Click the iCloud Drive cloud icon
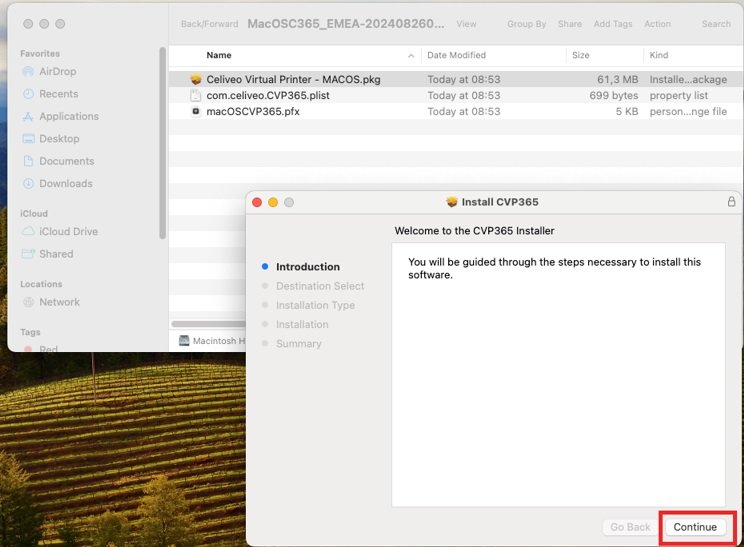Image resolution: width=744 pixels, height=547 pixels. [x=28, y=232]
